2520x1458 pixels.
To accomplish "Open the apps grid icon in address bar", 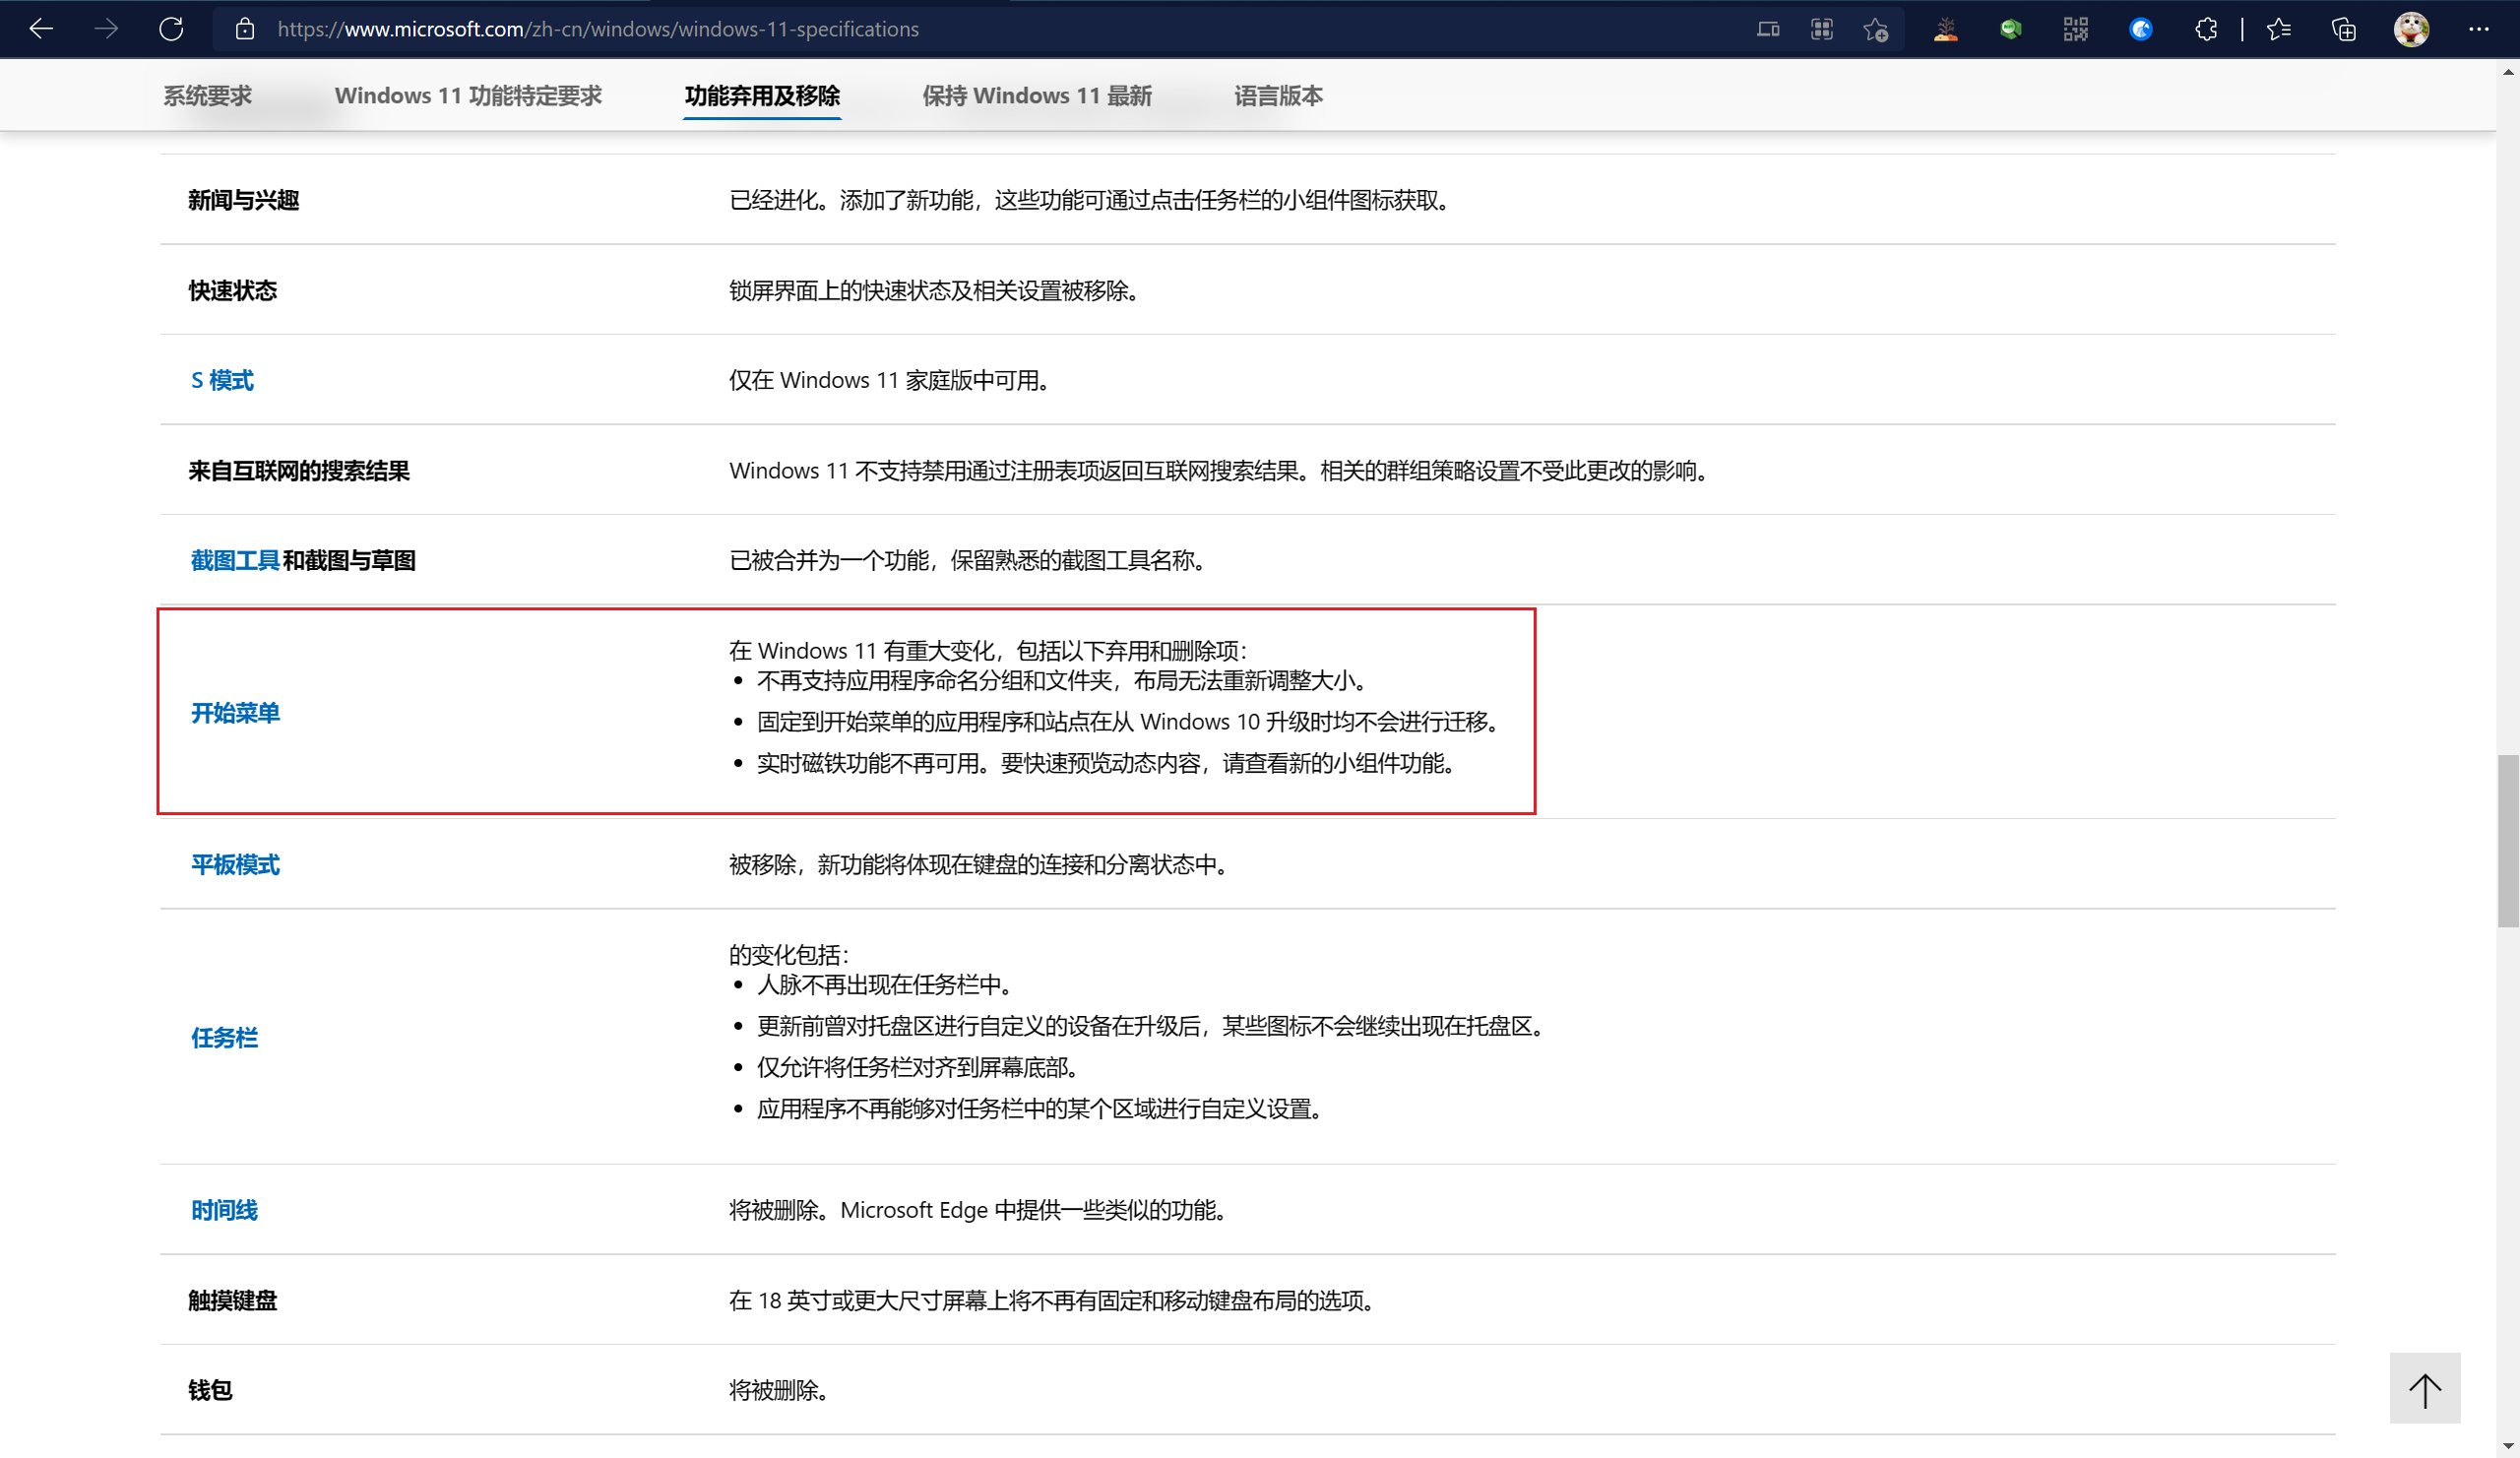I will tap(1821, 29).
